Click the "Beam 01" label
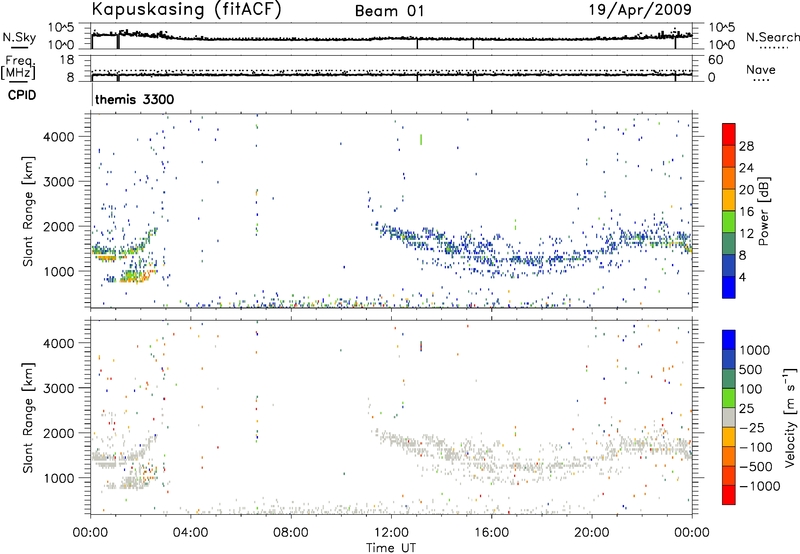 pyautogui.click(x=389, y=11)
